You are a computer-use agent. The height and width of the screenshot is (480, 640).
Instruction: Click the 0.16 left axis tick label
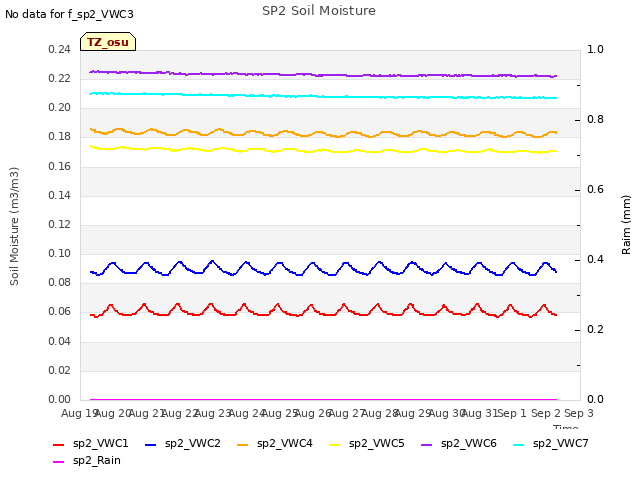[60, 167]
